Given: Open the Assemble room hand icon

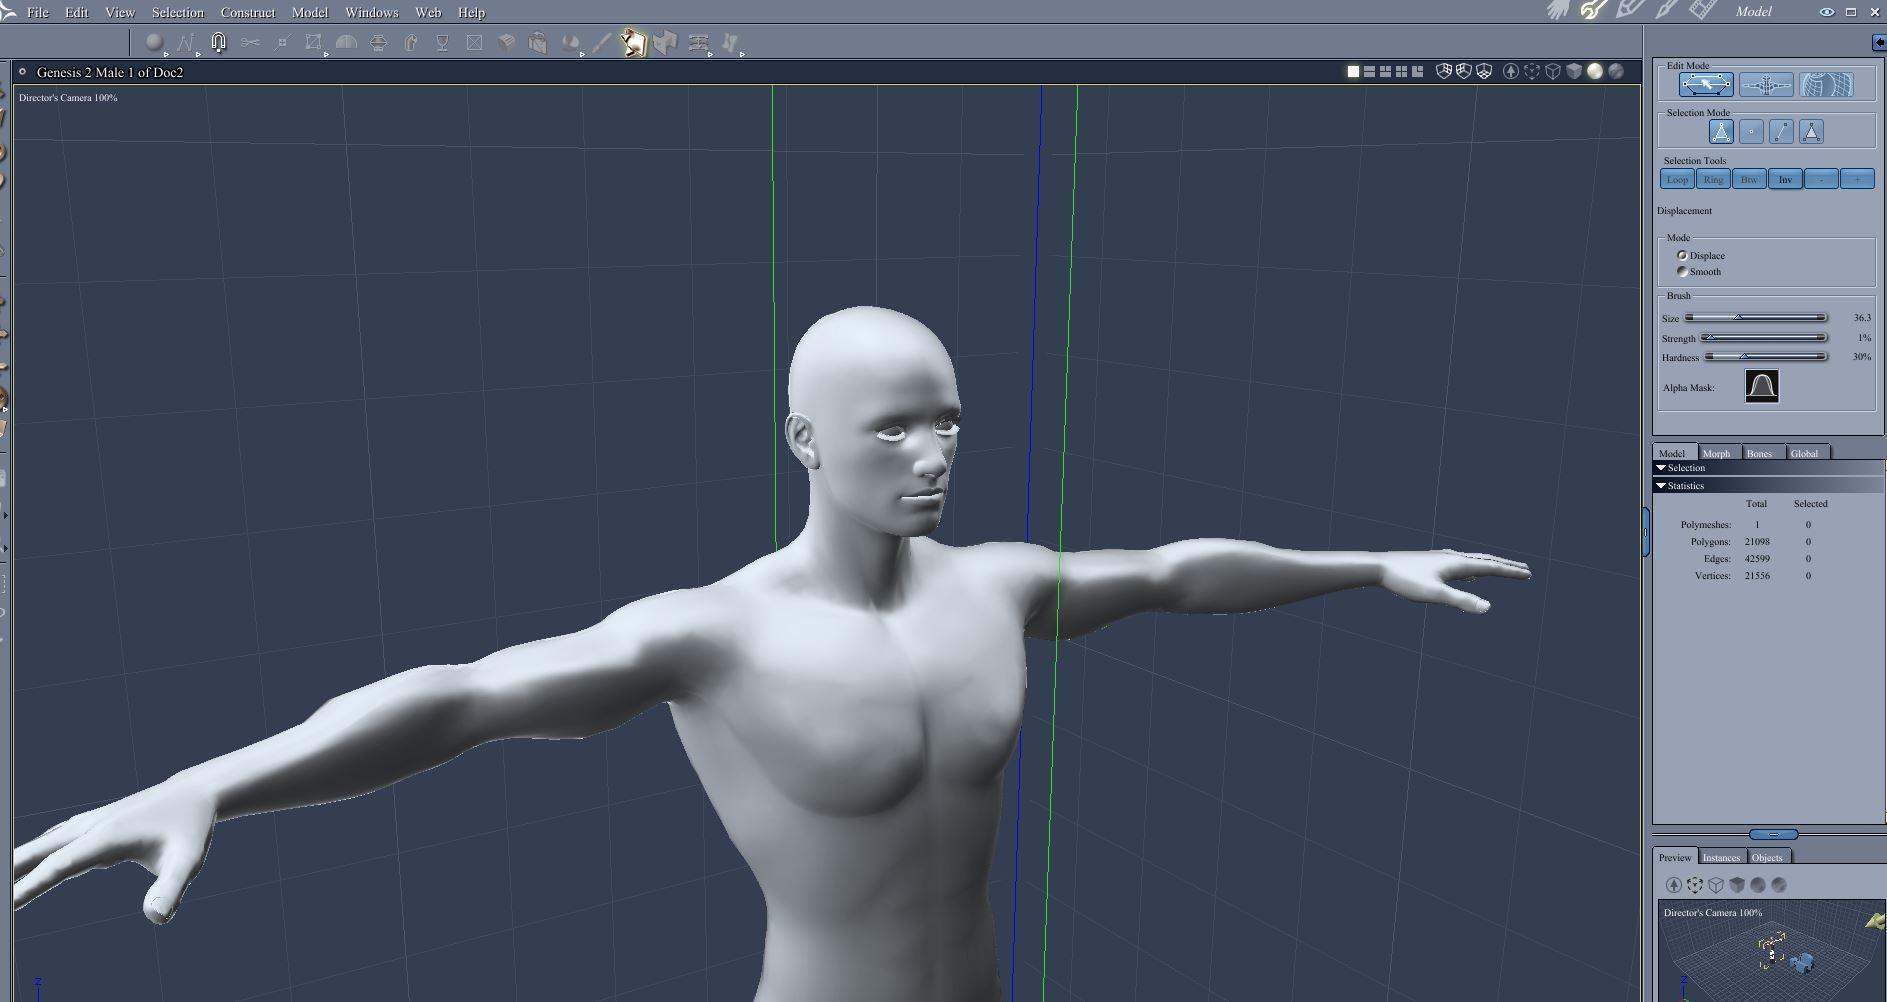Looking at the screenshot, I should coord(1558,11).
